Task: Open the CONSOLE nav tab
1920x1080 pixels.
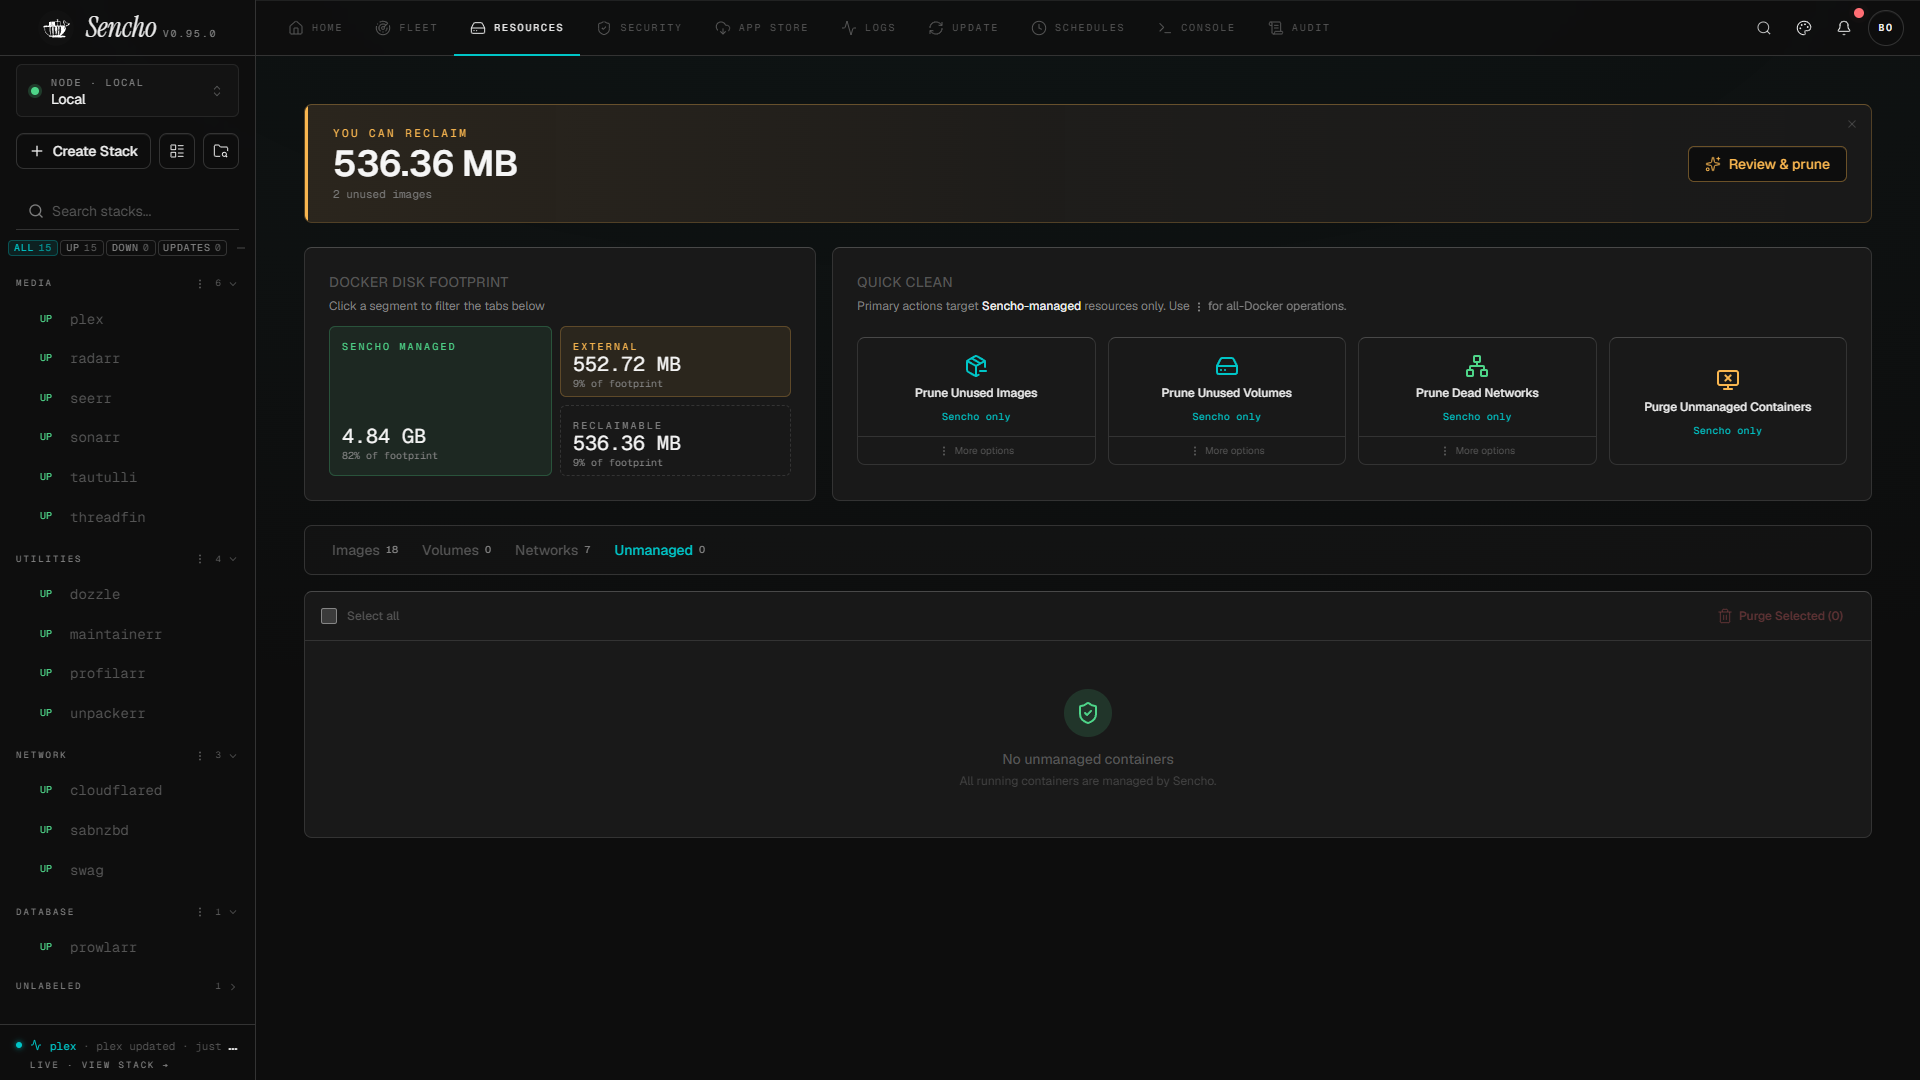Action: [1195, 28]
